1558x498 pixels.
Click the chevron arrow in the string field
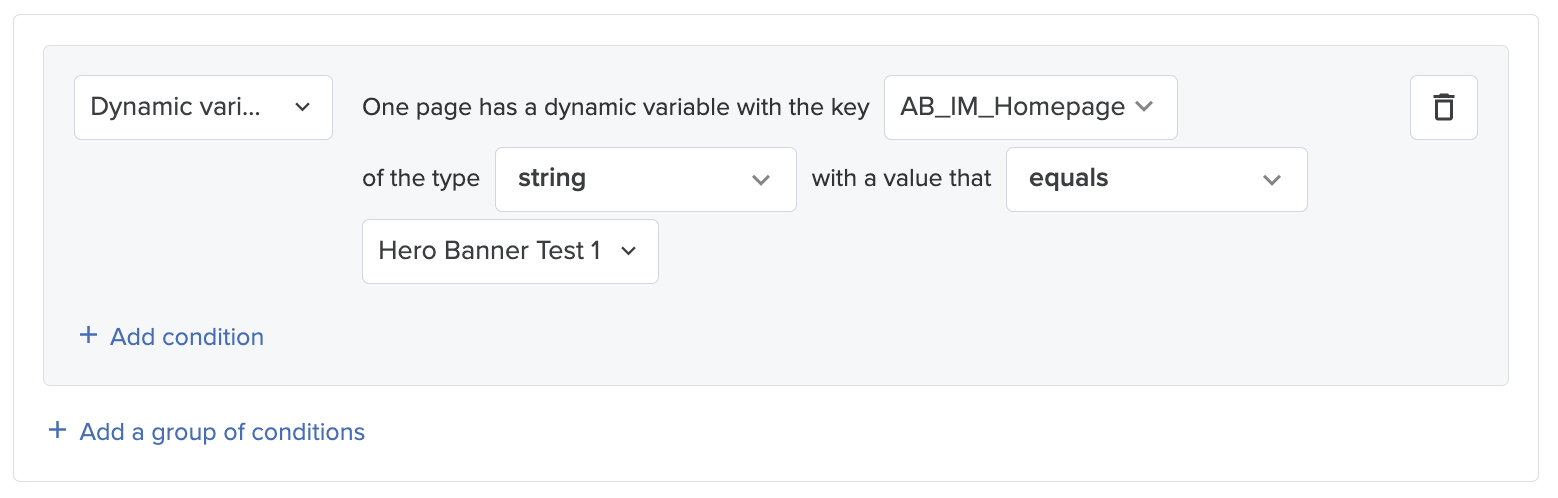pos(761,180)
